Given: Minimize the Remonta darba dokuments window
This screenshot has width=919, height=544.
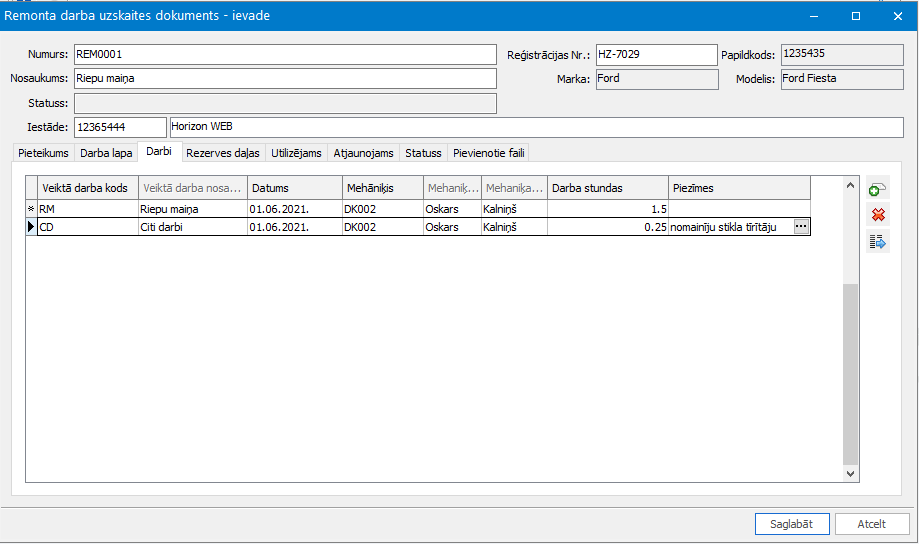Looking at the screenshot, I should [814, 16].
